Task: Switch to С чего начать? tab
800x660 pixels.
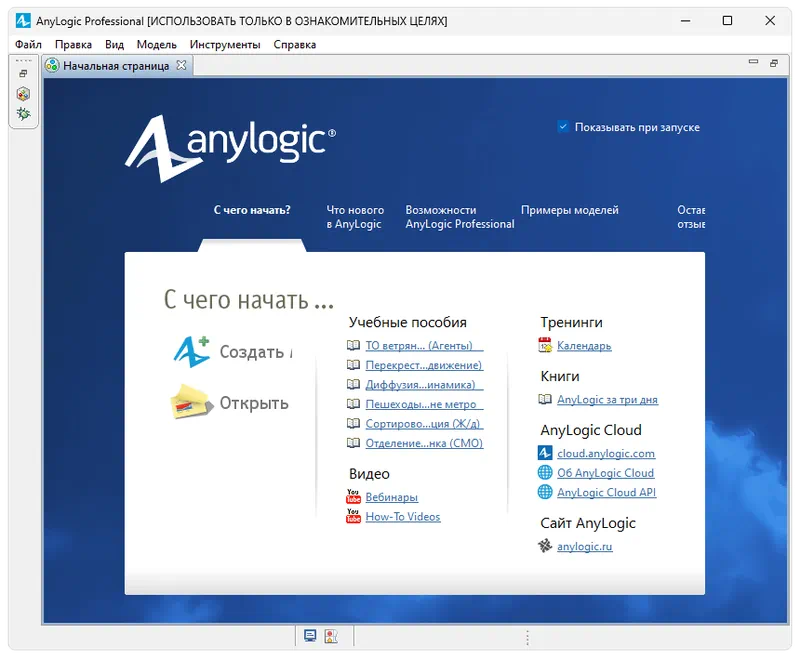Action: click(252, 210)
